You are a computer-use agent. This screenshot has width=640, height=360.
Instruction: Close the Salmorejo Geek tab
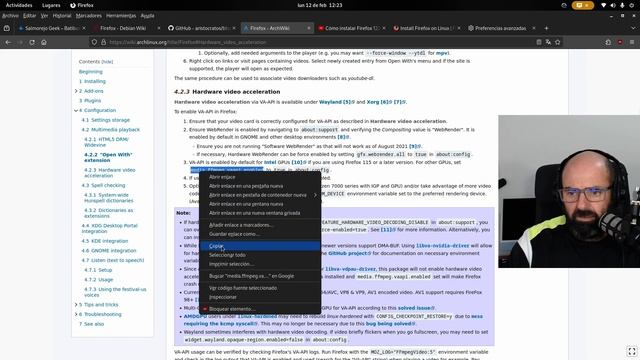(x=84, y=28)
